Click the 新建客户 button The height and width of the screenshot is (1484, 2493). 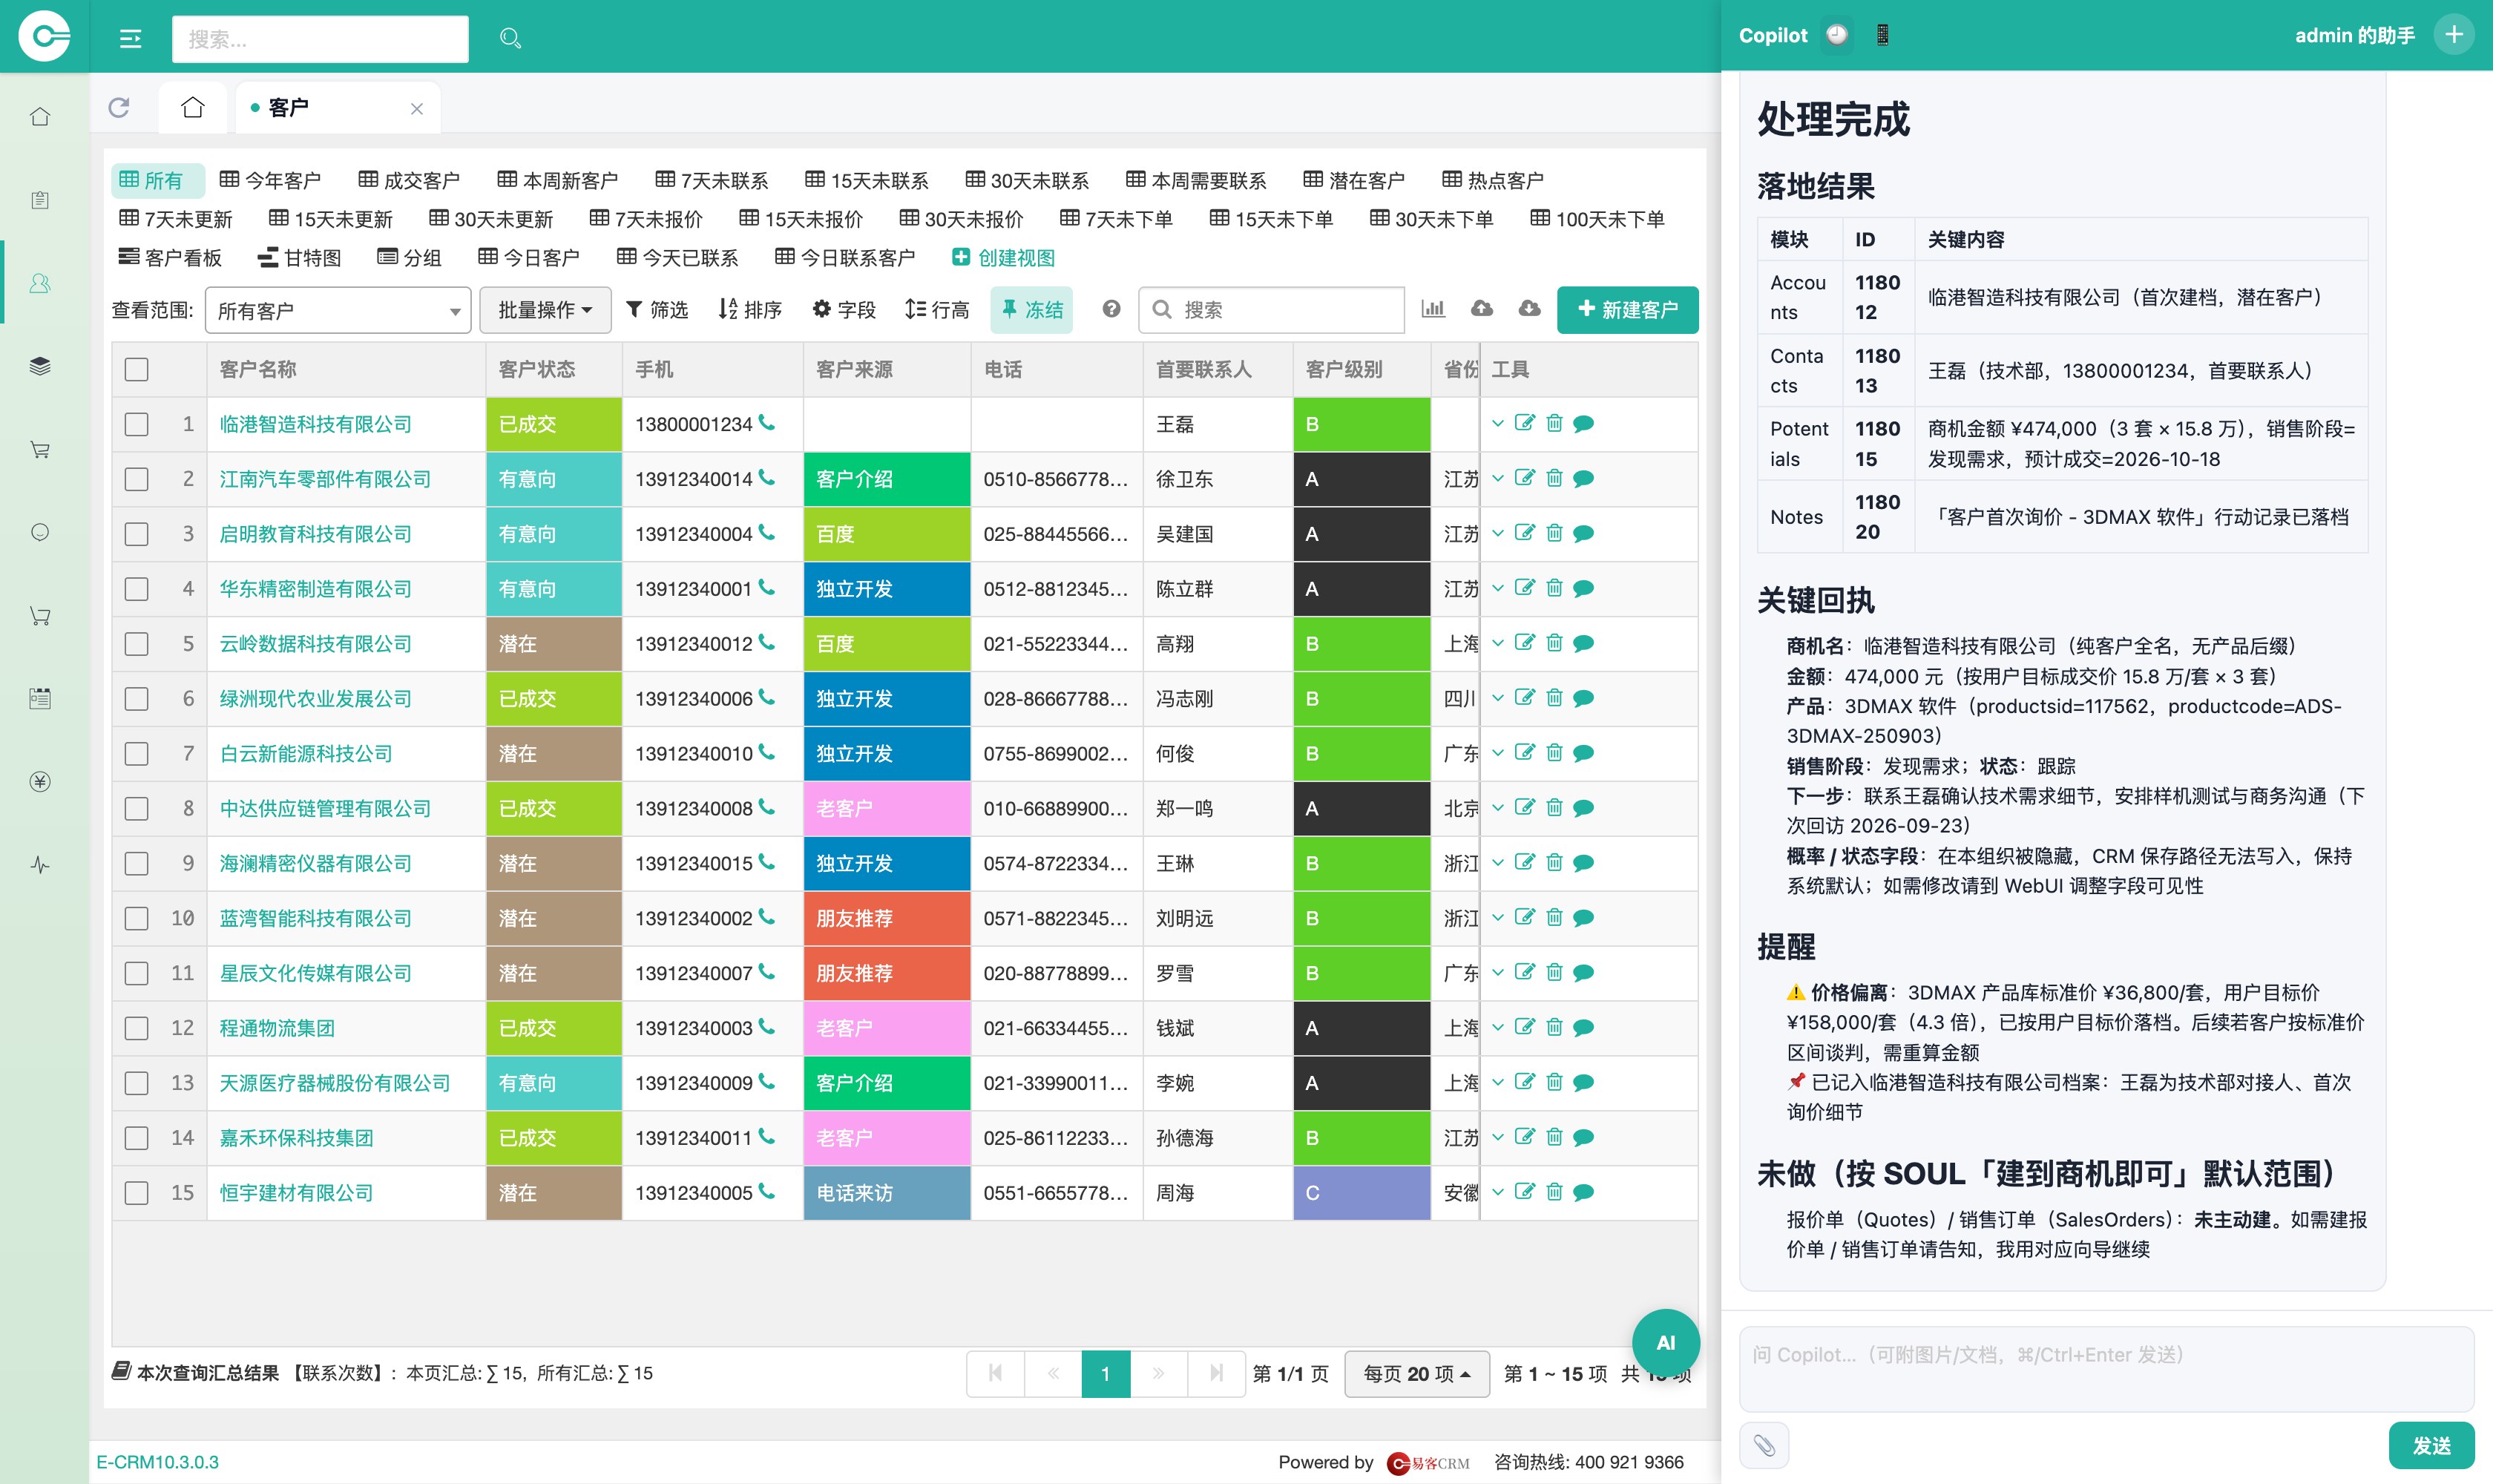pos(1627,310)
